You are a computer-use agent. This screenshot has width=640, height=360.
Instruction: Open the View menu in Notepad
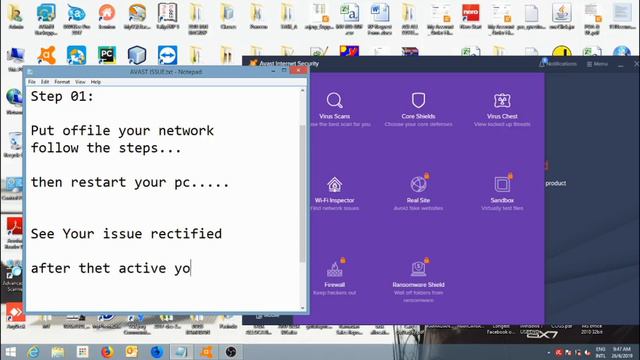[x=80, y=82]
